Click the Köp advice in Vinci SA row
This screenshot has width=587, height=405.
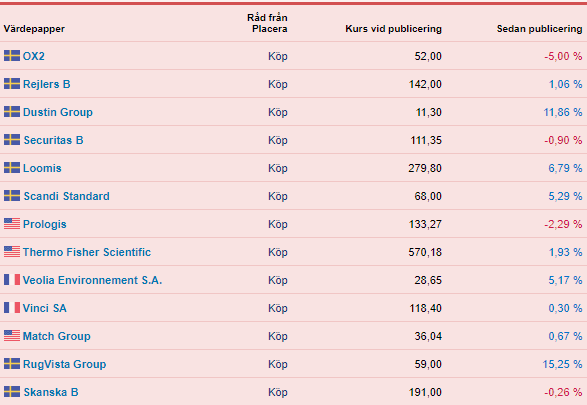coord(278,309)
